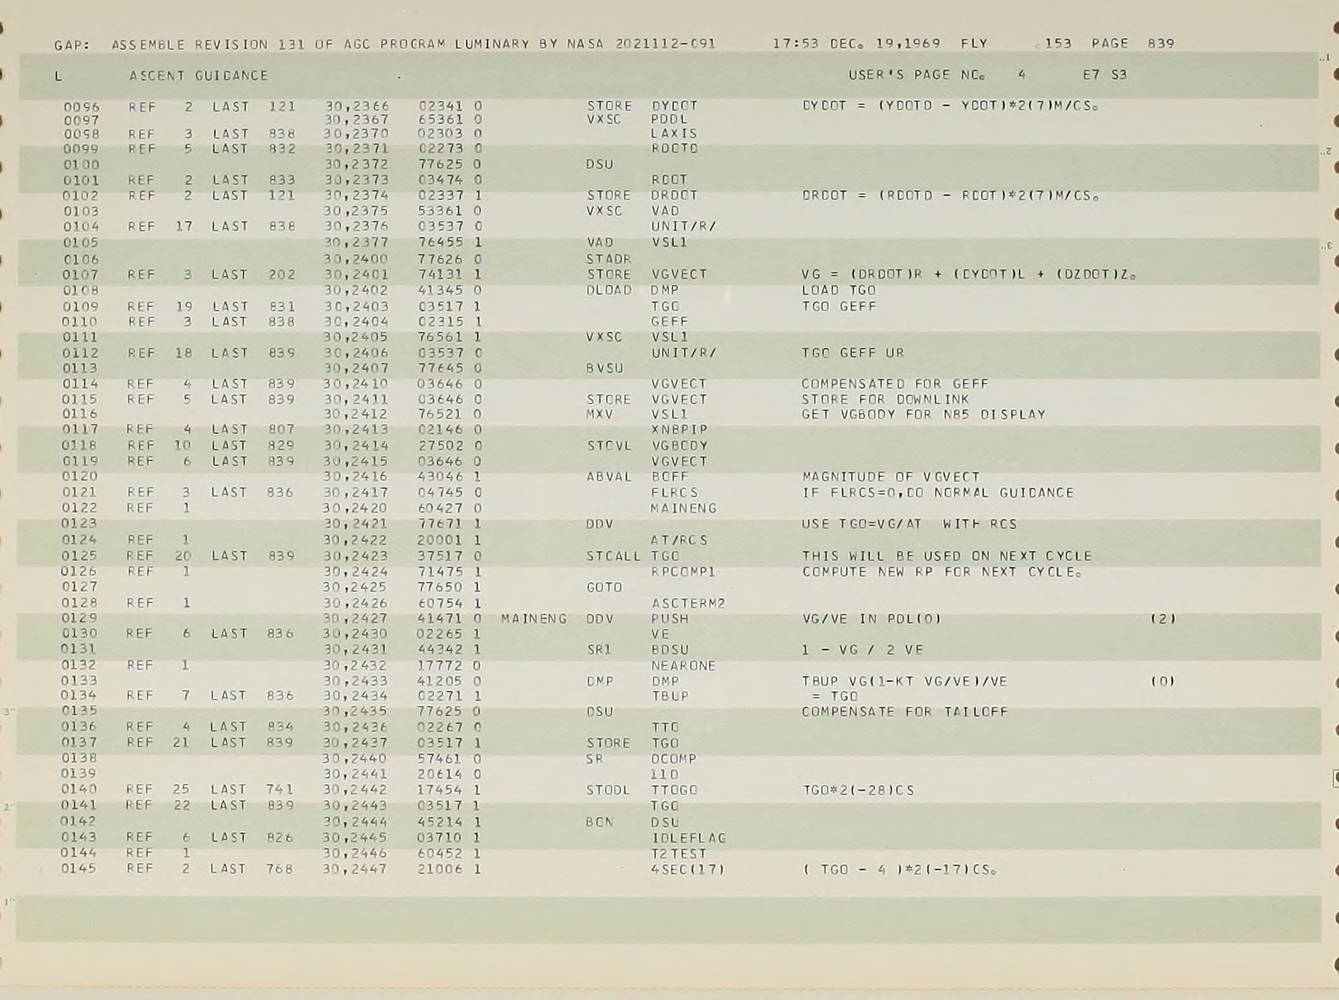This screenshot has width=1339, height=1000.
Task: Click comment 'VG = (DRDOT)R + (DYDOT)L + (DZDOT)Z.'
Action: (968, 274)
